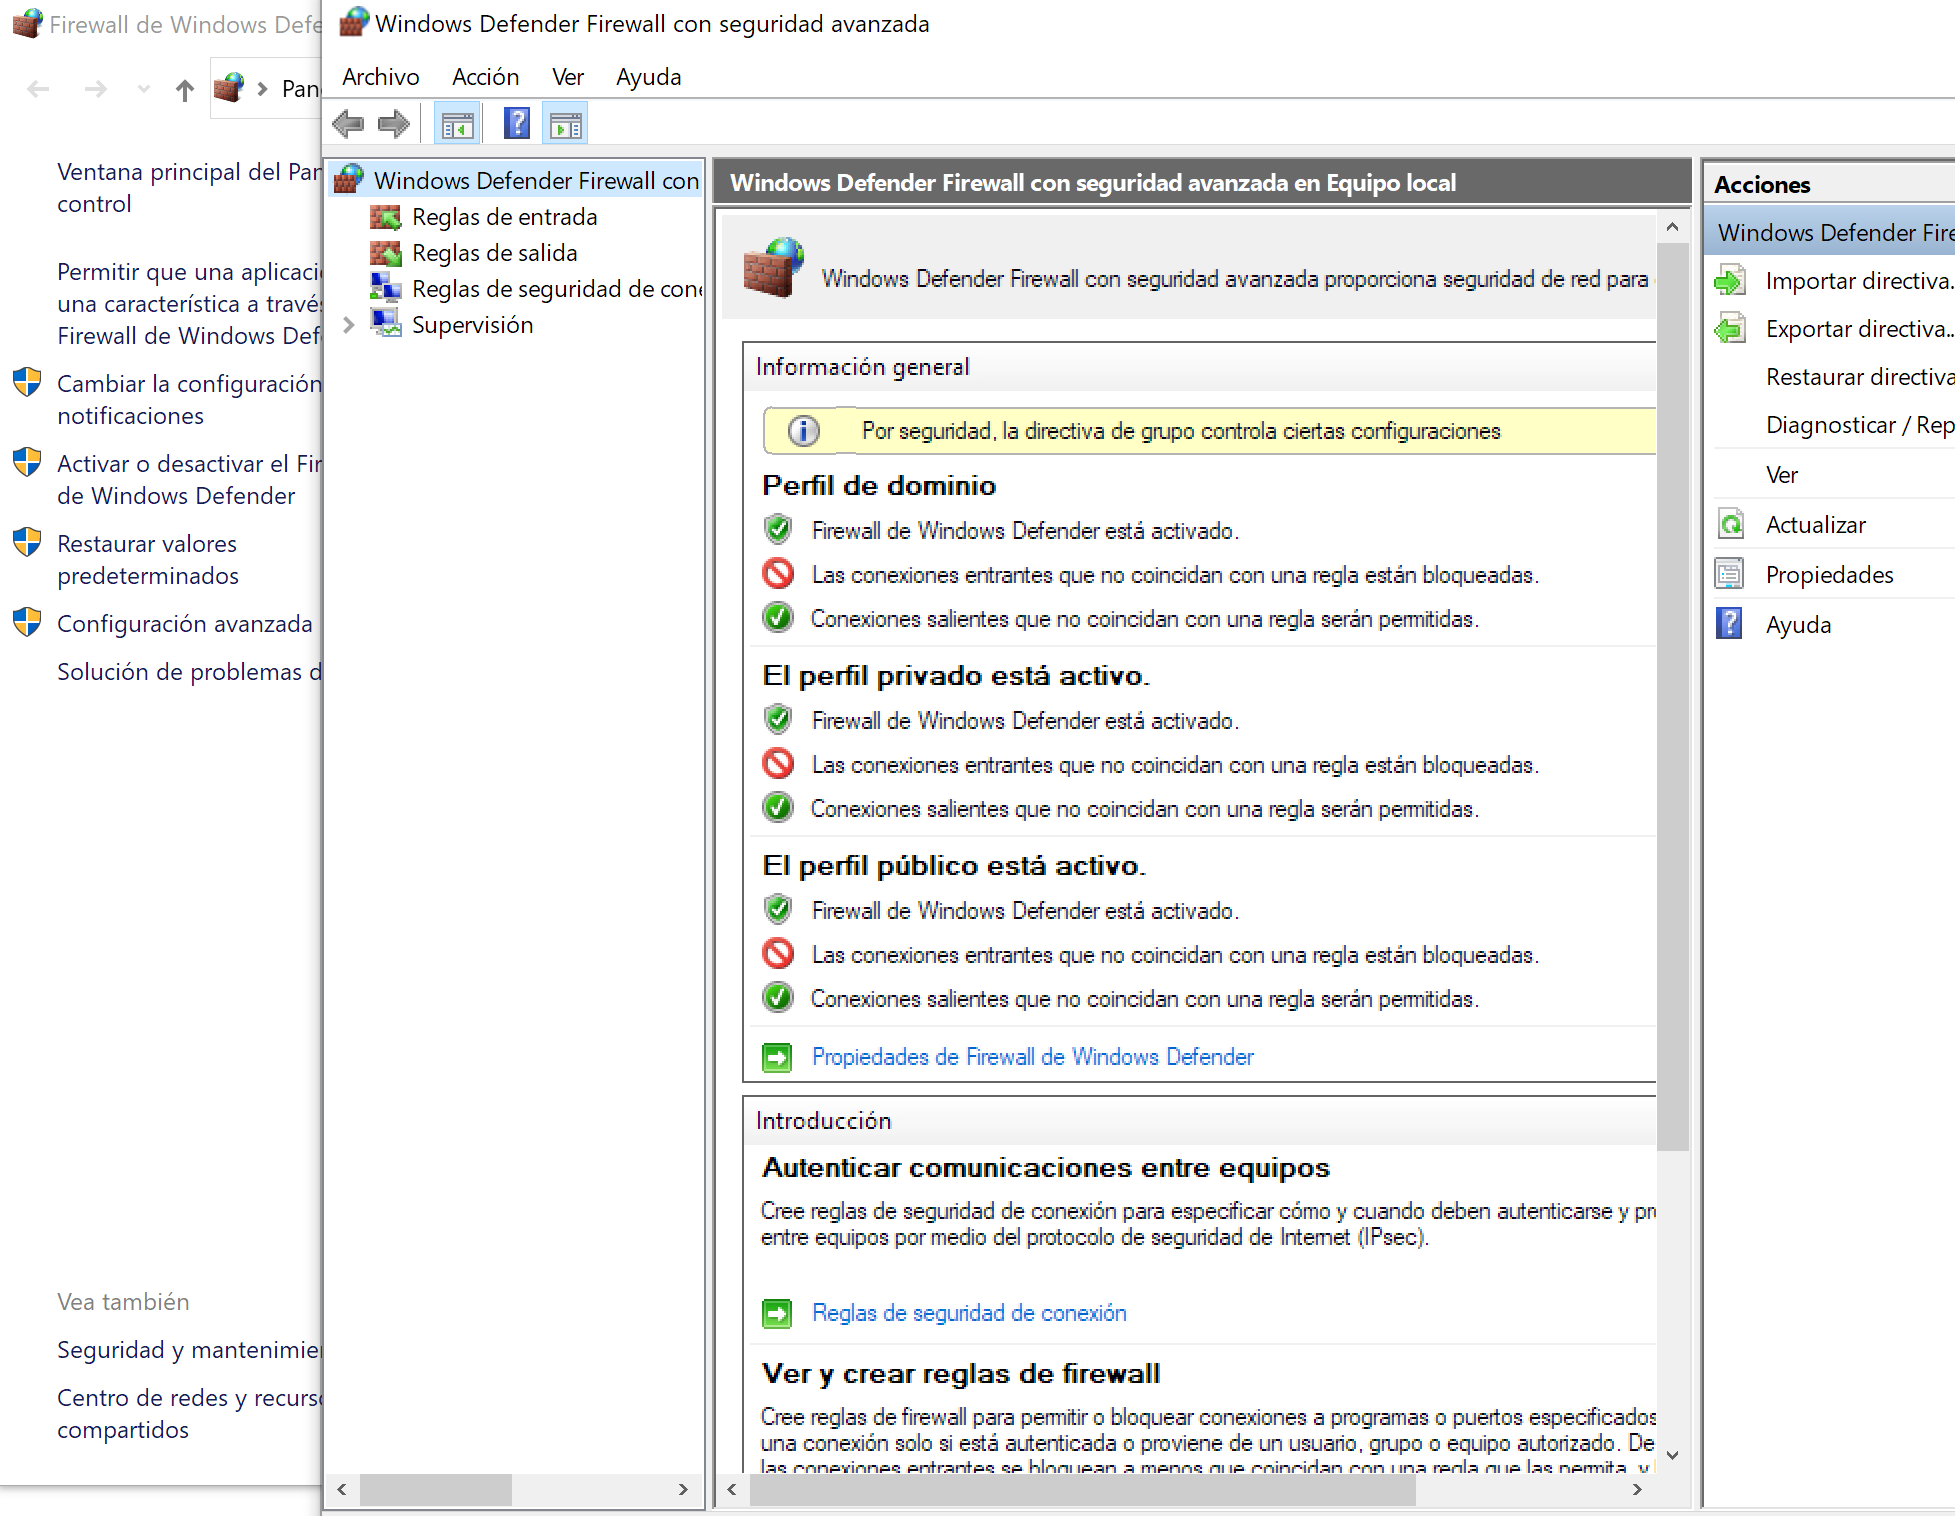
Task: Open the Archivo menu
Action: (380, 77)
